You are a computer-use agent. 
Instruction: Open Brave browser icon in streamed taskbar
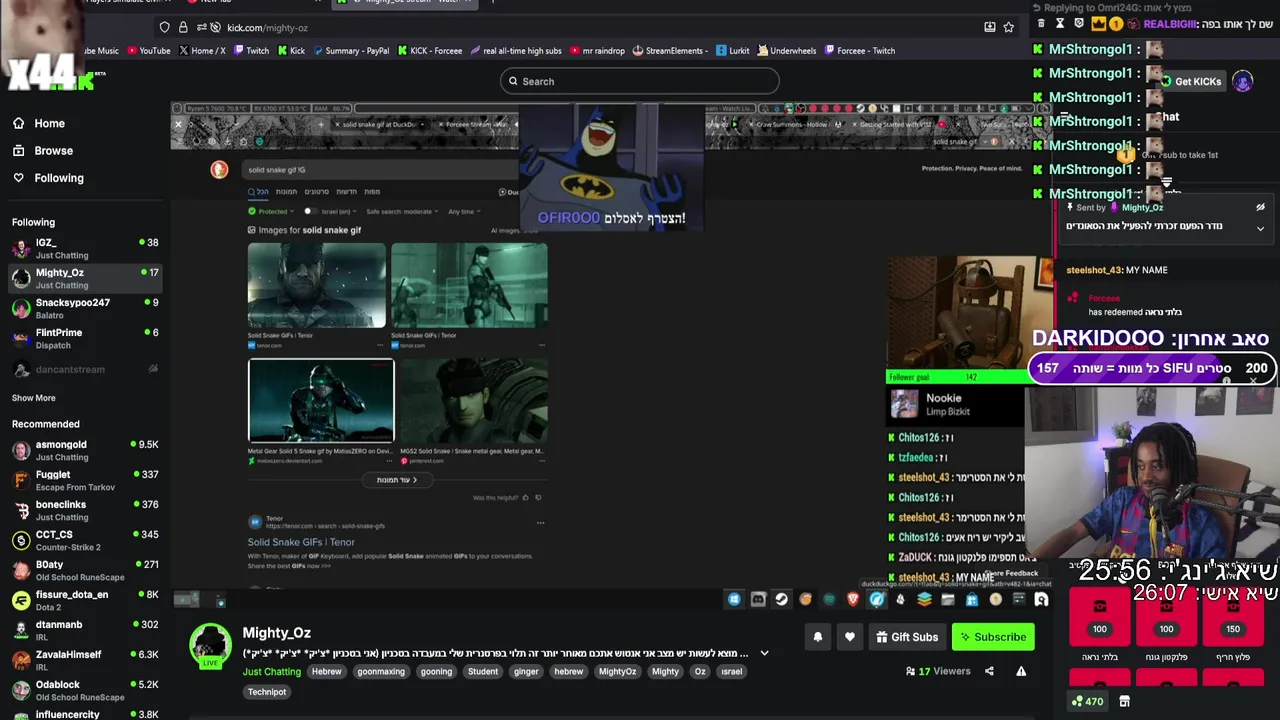pos(853,599)
